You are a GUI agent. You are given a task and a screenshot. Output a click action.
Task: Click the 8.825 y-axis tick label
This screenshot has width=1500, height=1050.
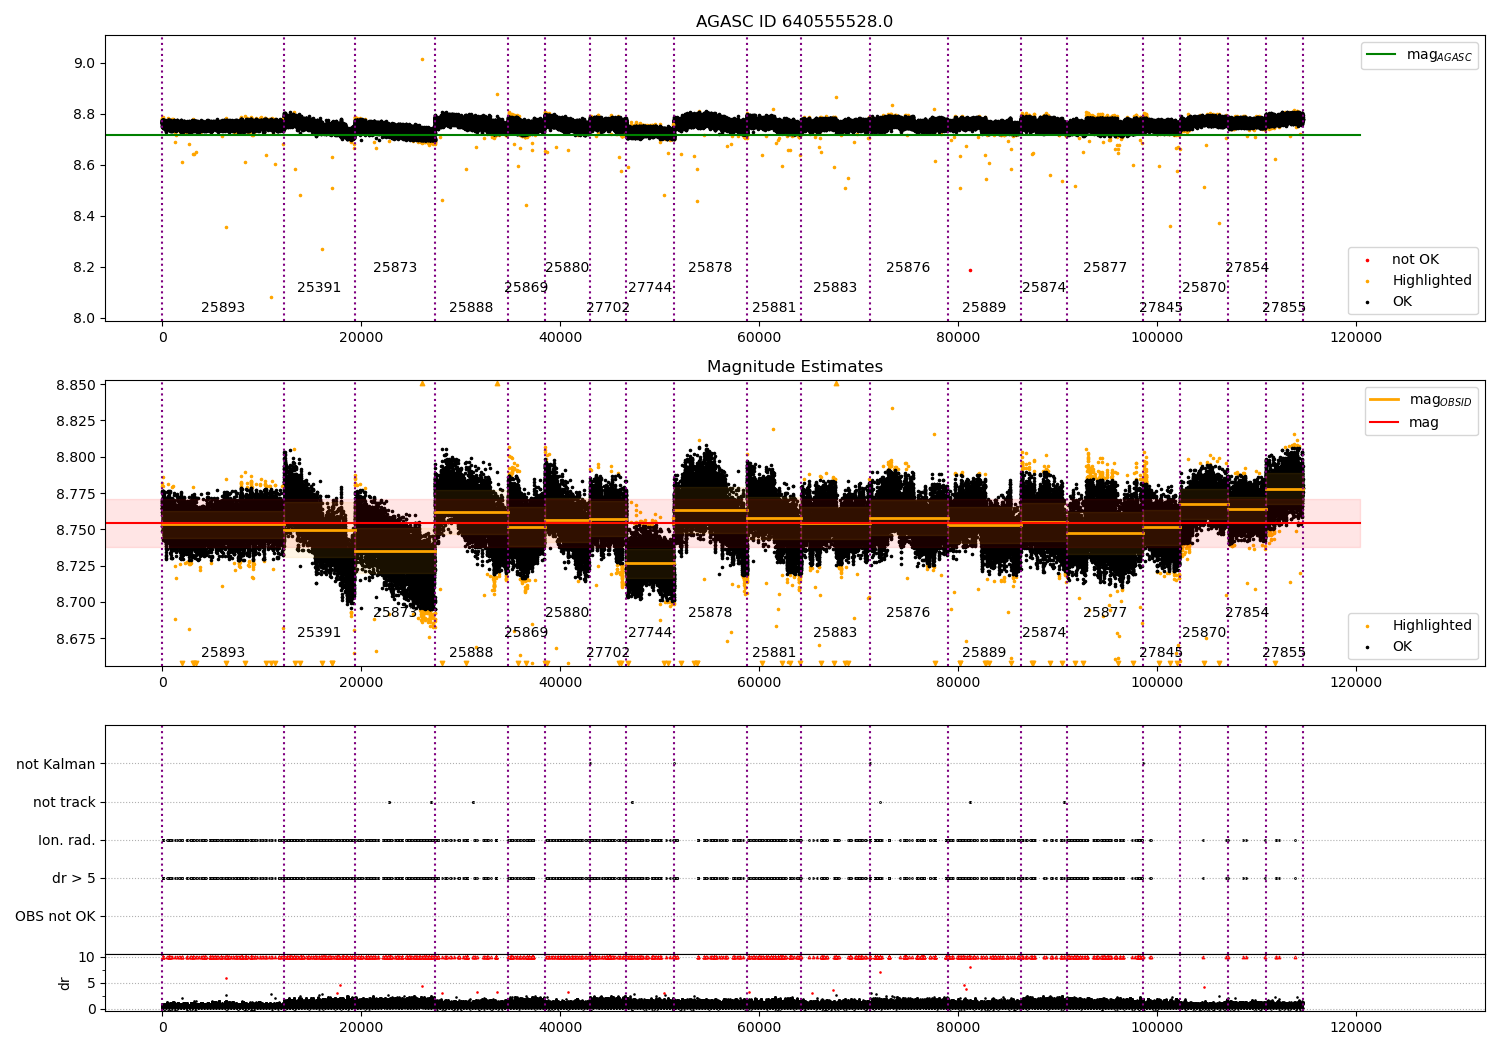tap(76, 422)
